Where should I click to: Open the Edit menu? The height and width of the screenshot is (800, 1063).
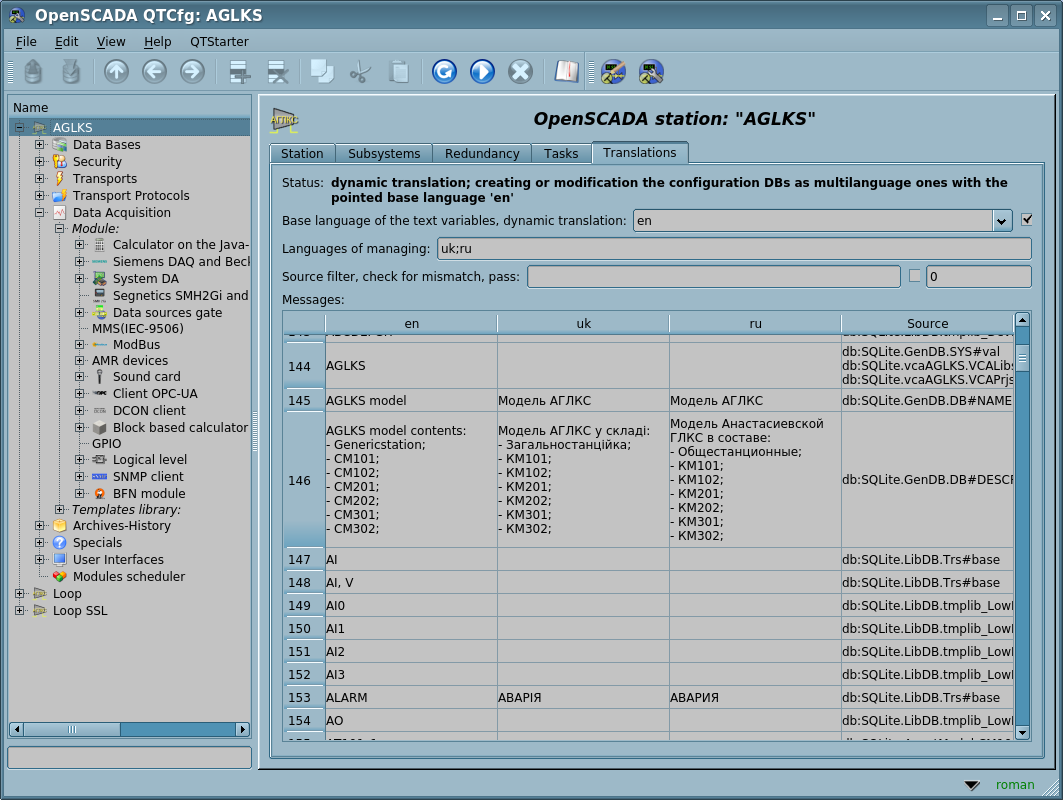[x=66, y=41]
